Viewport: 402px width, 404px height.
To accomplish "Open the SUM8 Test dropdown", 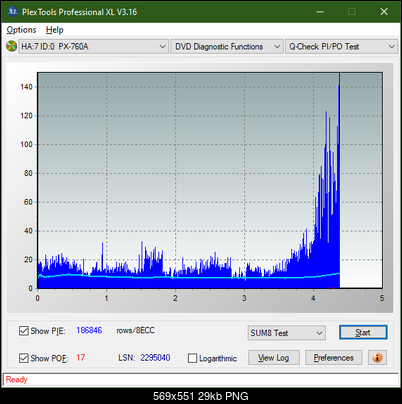I will [287, 333].
